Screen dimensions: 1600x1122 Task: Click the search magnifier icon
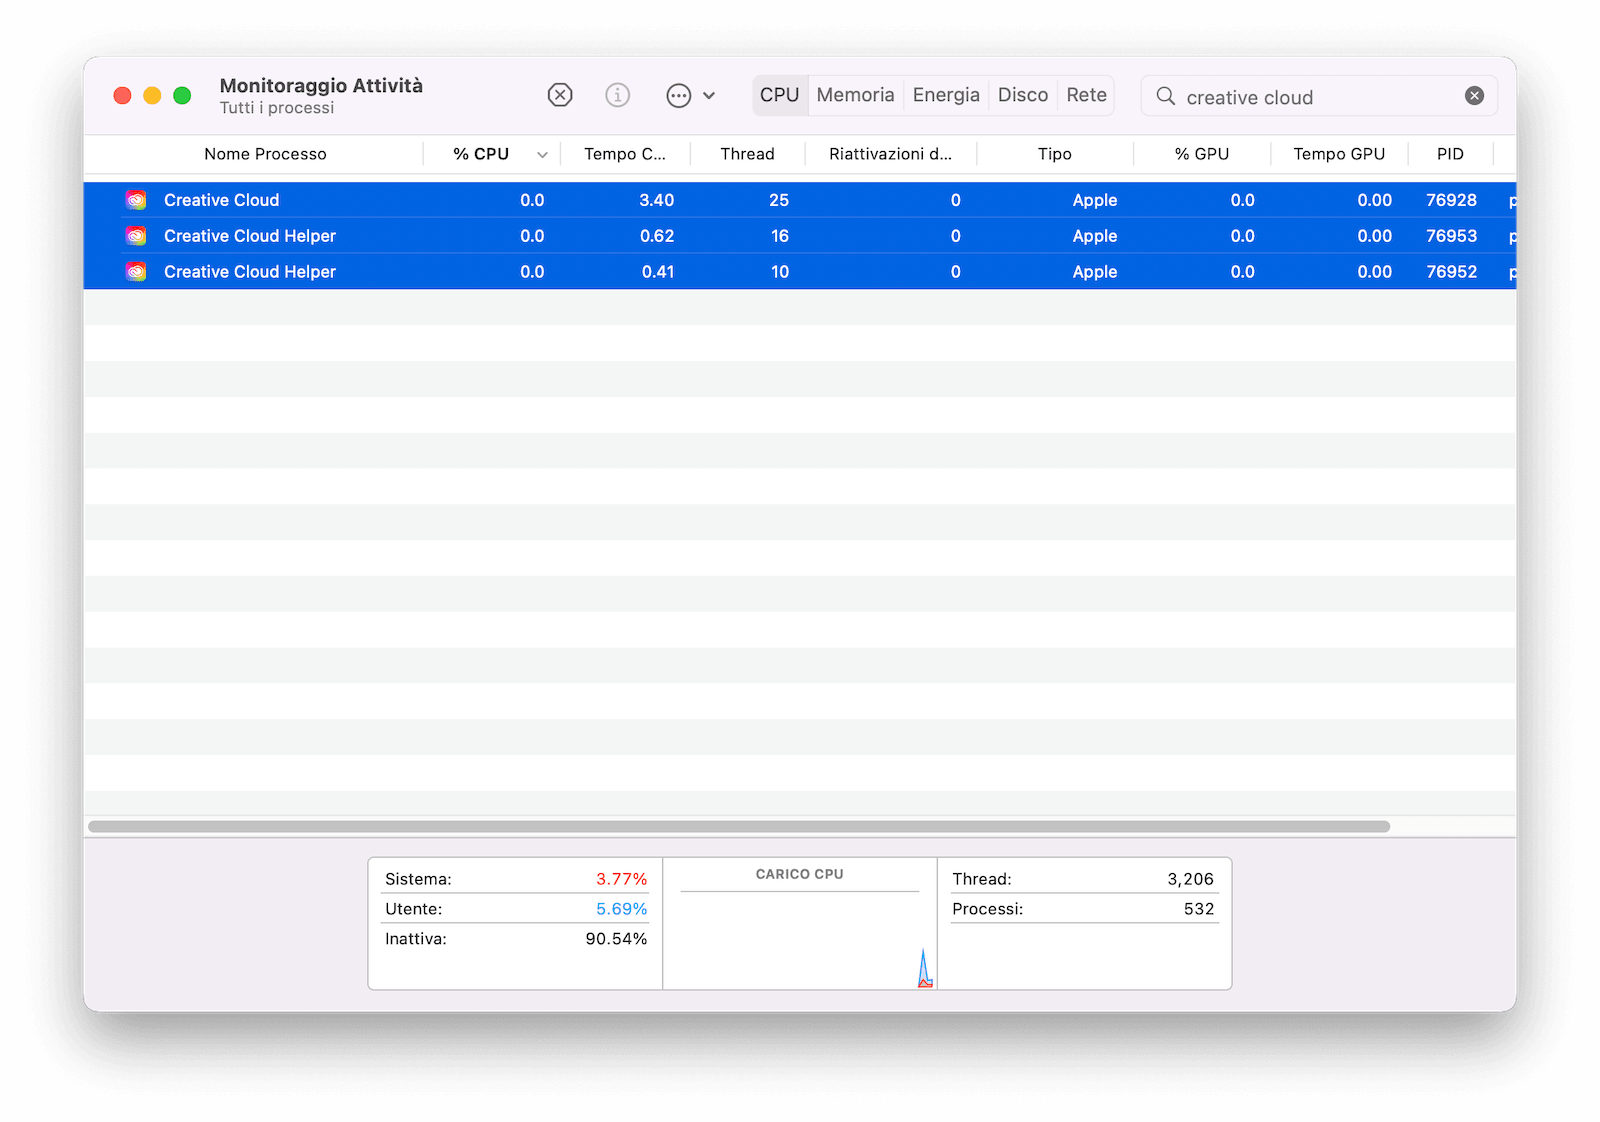tap(1166, 96)
